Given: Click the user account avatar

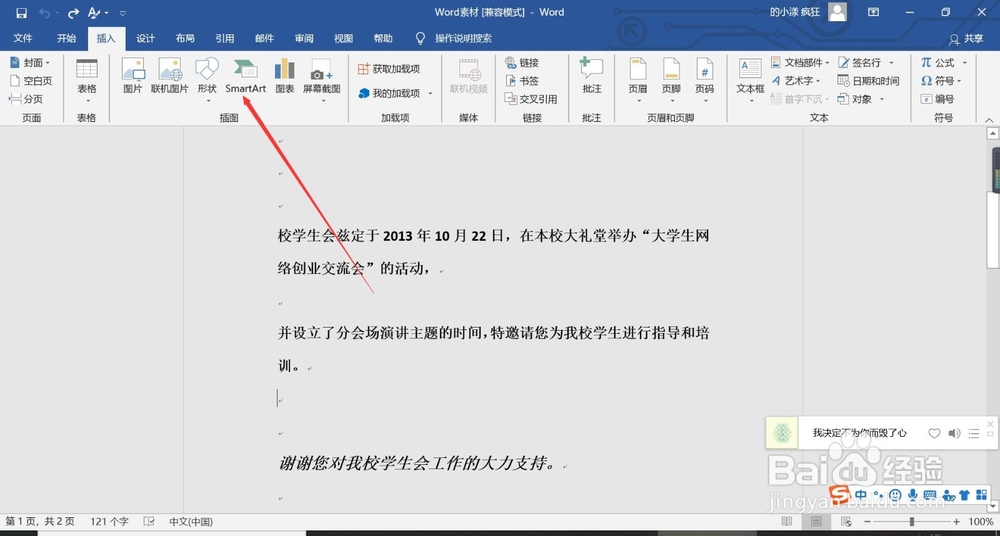Looking at the screenshot, I should (x=837, y=12).
